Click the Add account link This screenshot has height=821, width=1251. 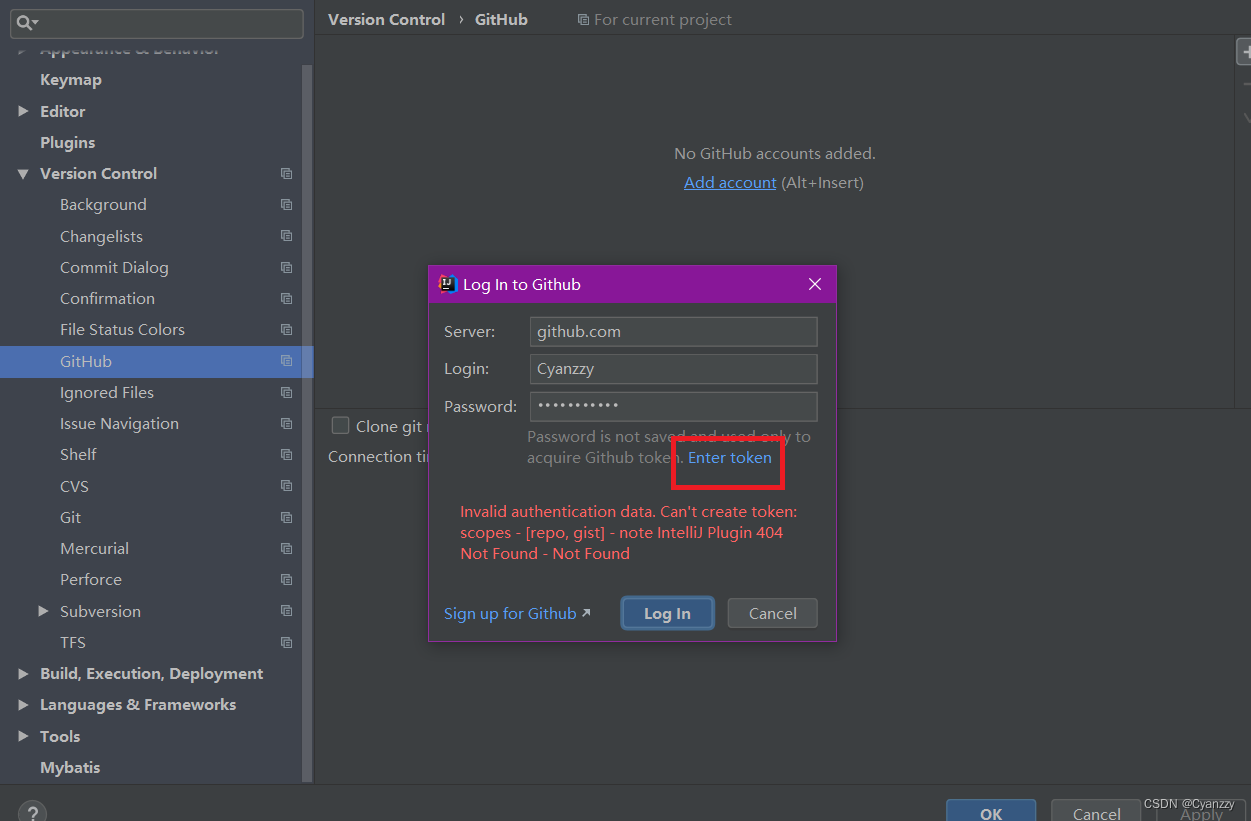click(730, 182)
